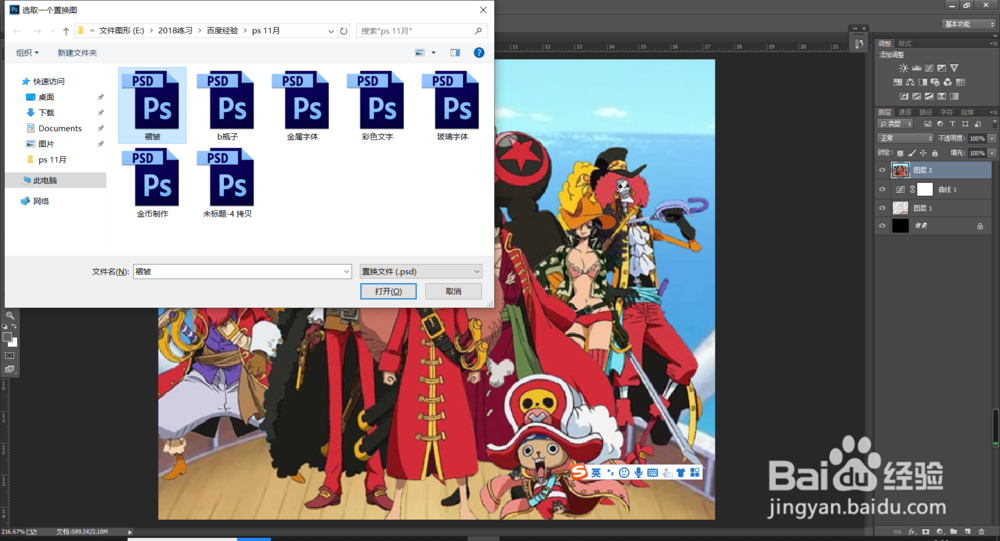Screen dimensions: 1000x541
Task: Add a Vibrance adjustment
Action: [x=954, y=68]
